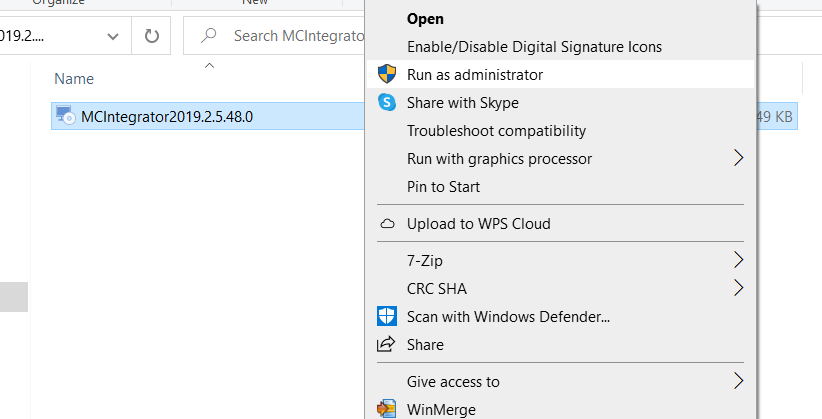
Task: Select Troubleshoot compatibility
Action: tap(560, 131)
